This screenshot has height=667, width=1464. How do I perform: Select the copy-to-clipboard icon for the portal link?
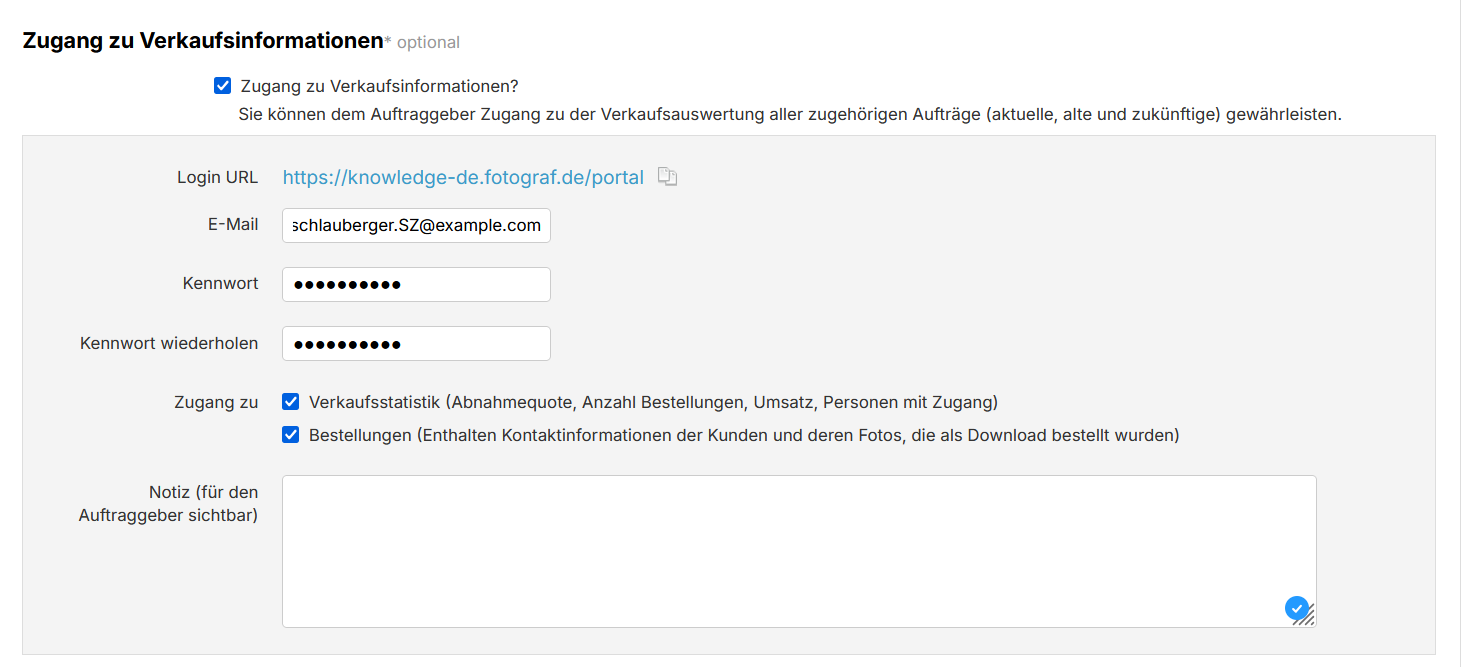click(x=667, y=176)
